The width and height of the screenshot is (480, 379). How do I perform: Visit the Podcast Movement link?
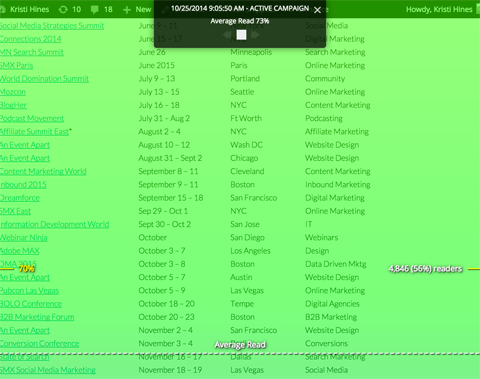point(32,118)
